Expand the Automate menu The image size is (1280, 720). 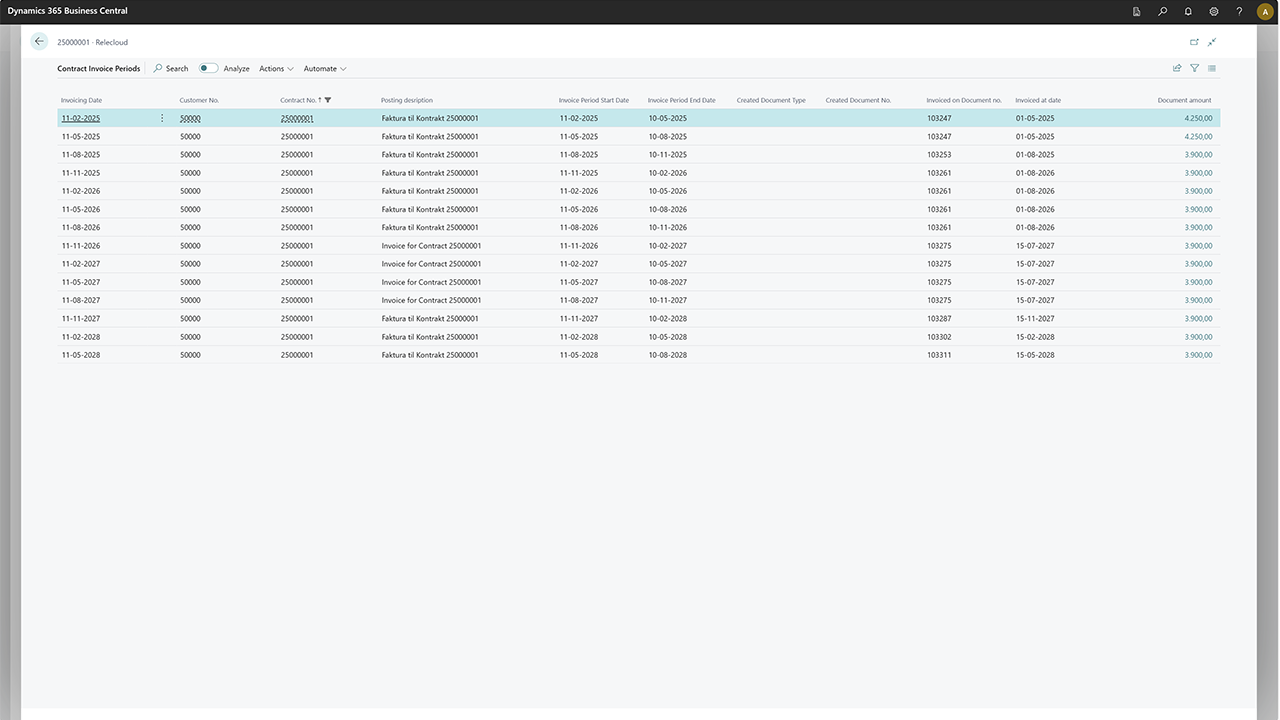pyautogui.click(x=325, y=69)
